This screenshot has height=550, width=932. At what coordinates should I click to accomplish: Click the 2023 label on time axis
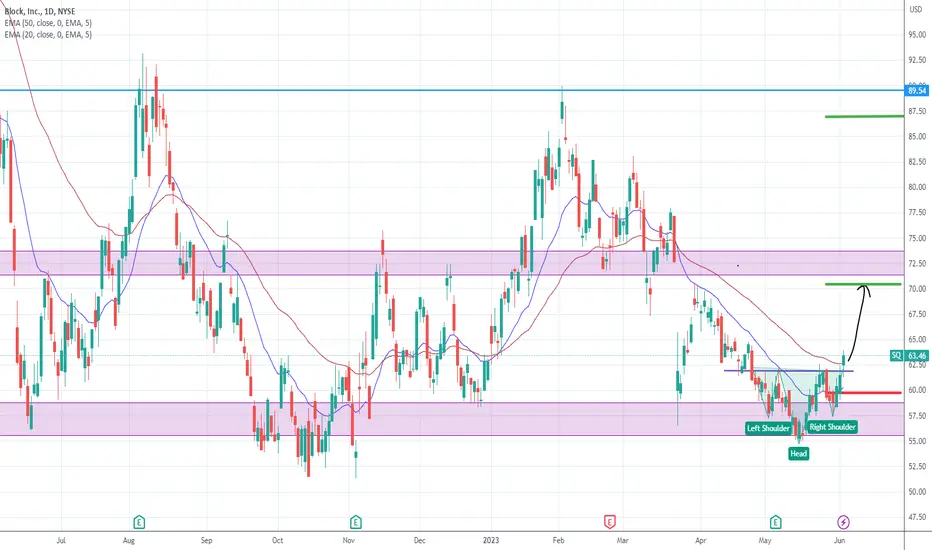491,540
